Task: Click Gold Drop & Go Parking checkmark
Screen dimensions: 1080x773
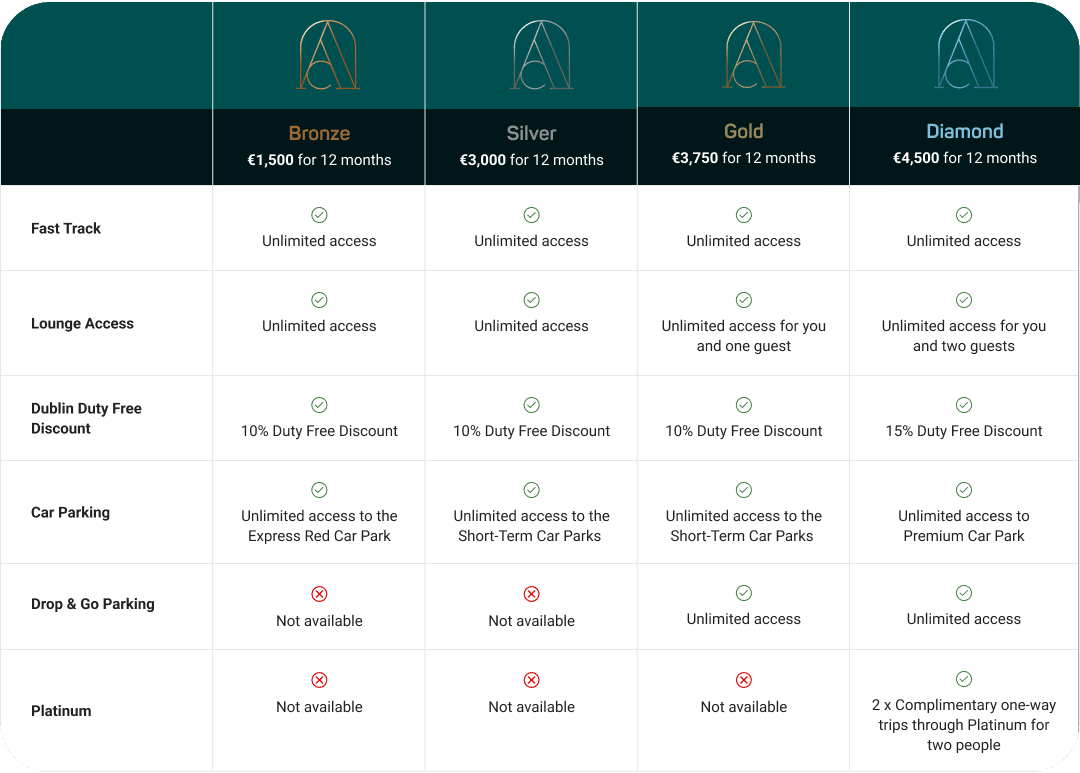Action: click(x=744, y=593)
